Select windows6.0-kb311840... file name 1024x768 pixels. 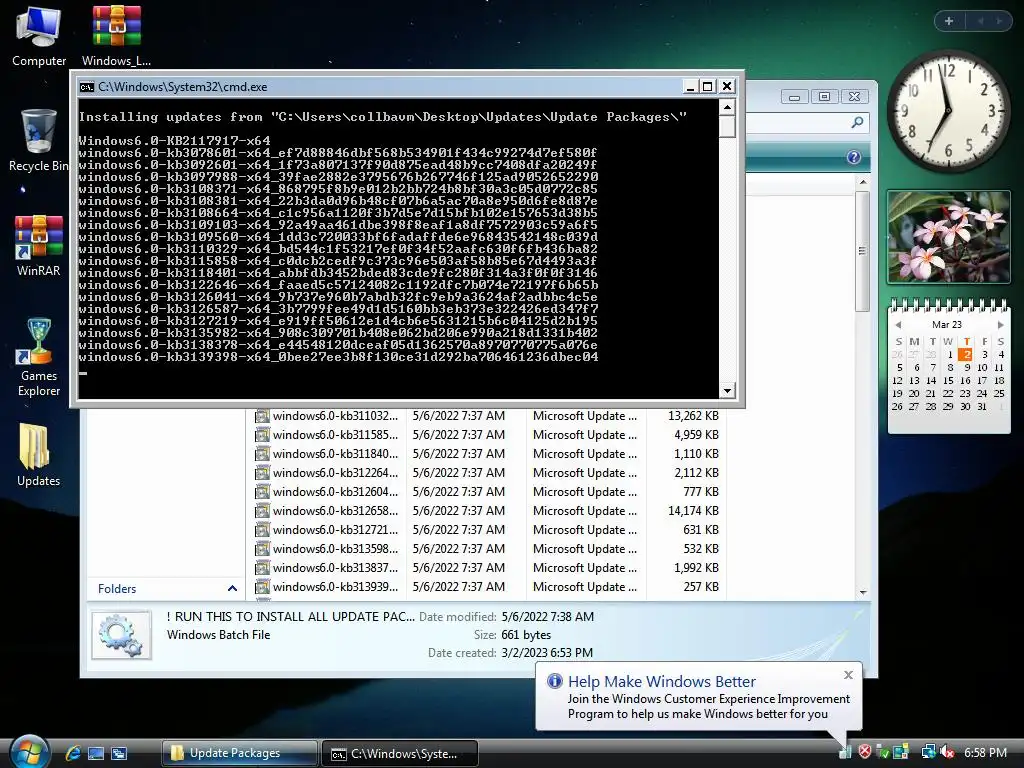pos(335,454)
